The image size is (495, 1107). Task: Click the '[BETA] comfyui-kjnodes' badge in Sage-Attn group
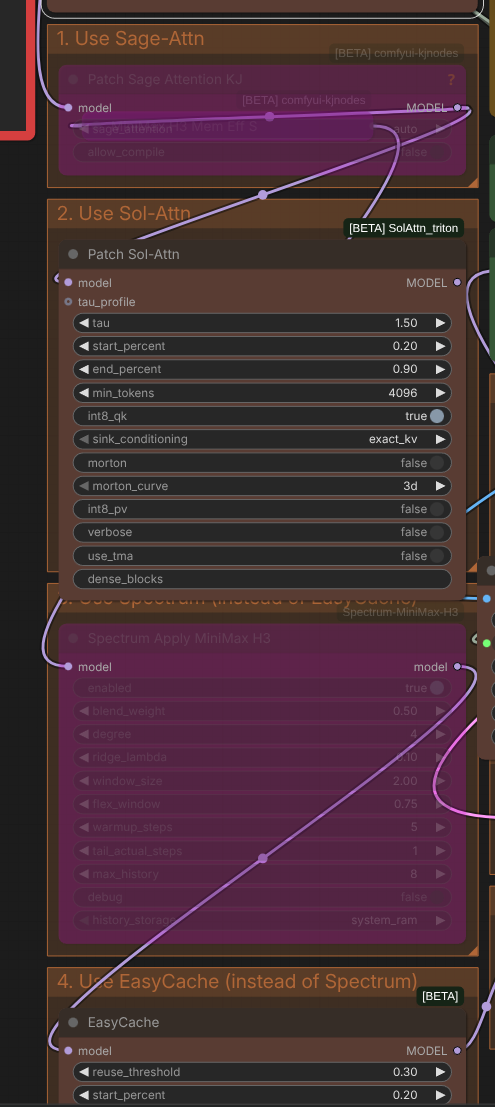tap(396, 53)
